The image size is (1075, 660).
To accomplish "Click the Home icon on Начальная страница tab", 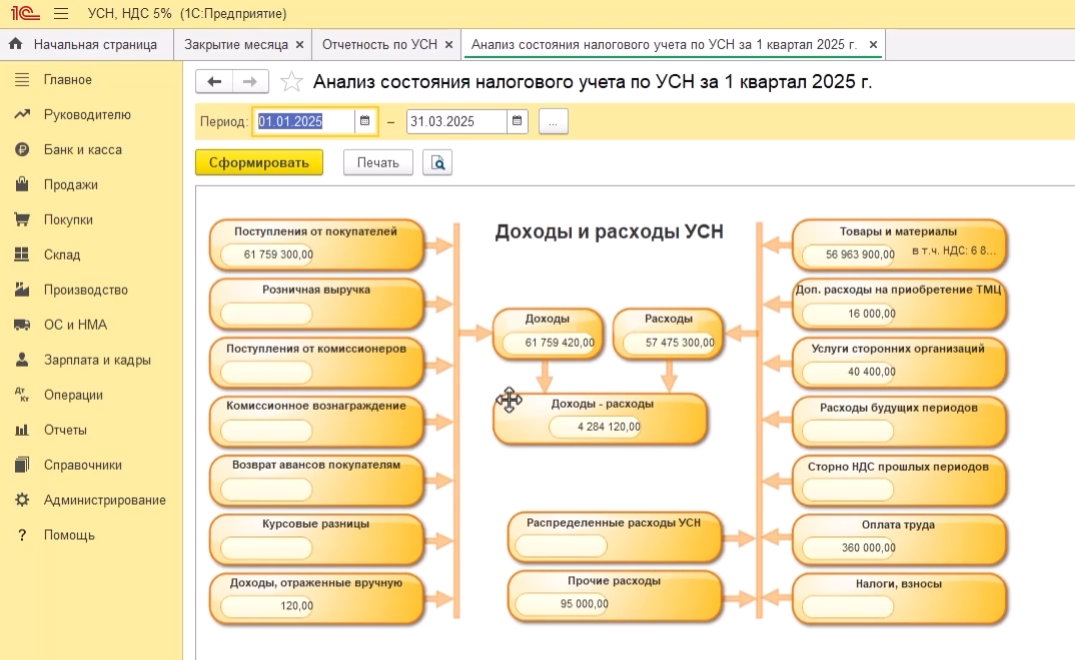I will click(16, 45).
